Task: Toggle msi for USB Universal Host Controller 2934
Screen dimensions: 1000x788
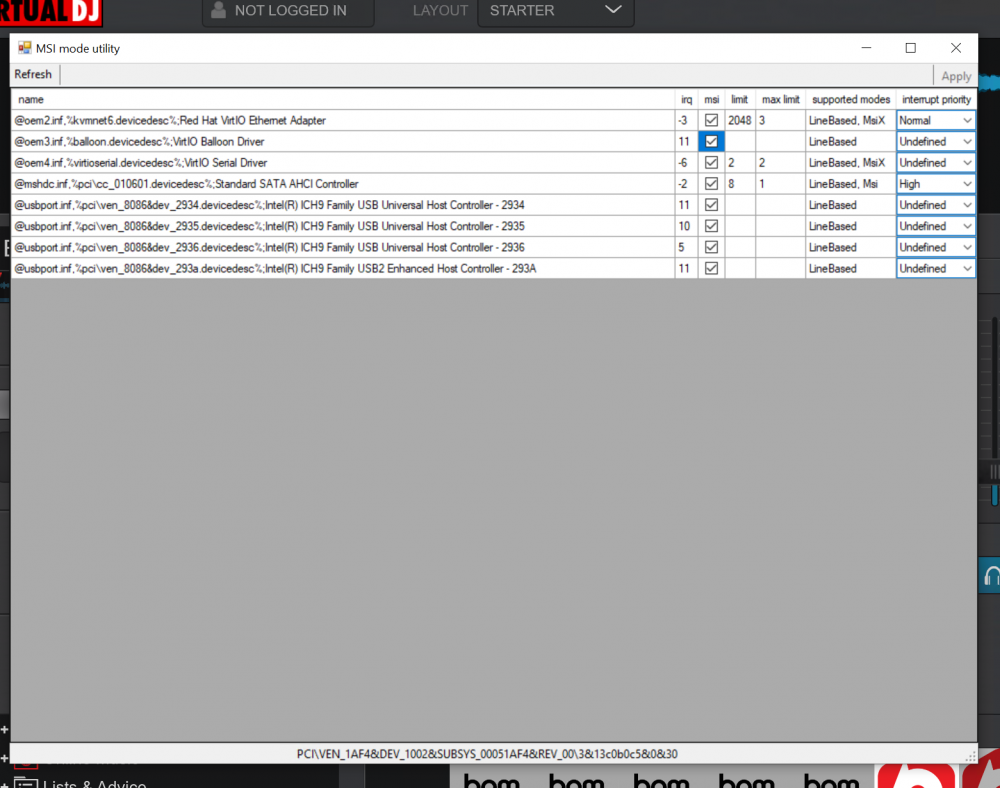Action: click(711, 205)
